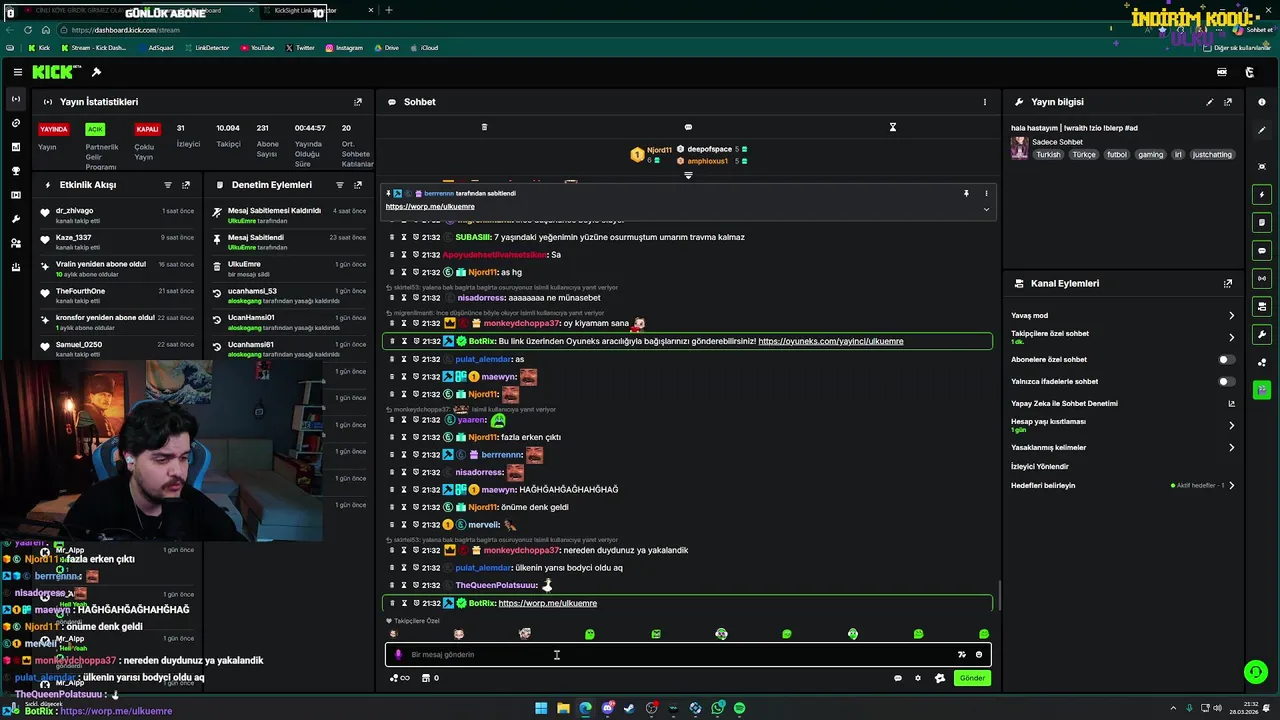The height and width of the screenshot is (720, 1280).
Task: Open the oyuneks.com donation link in chat
Action: pyautogui.click(x=830, y=341)
